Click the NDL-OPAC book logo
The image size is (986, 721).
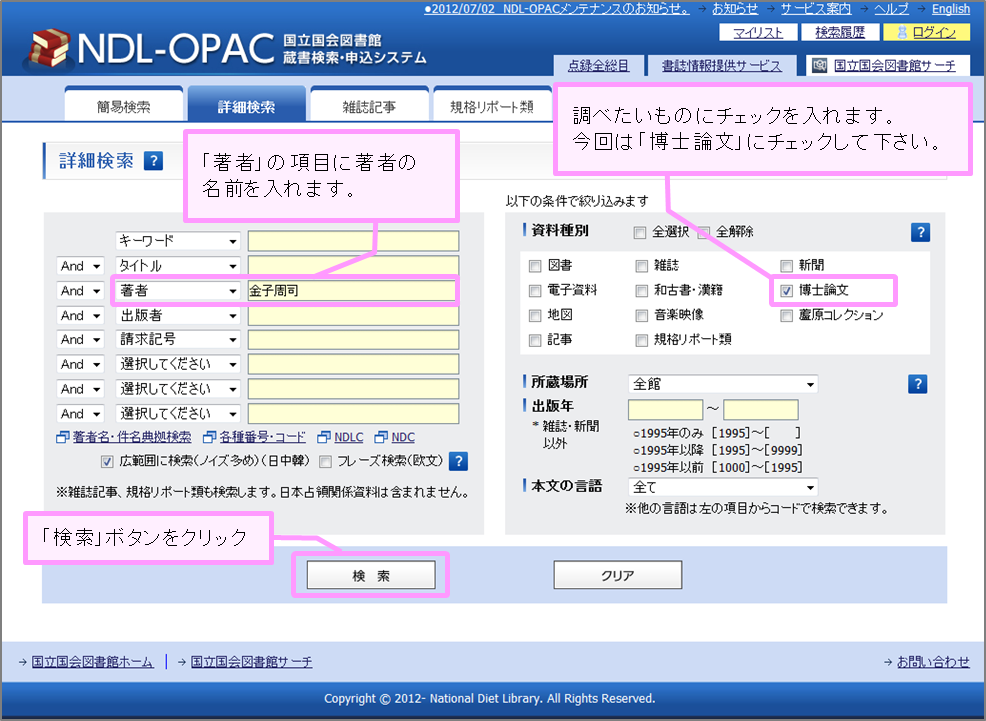48,48
